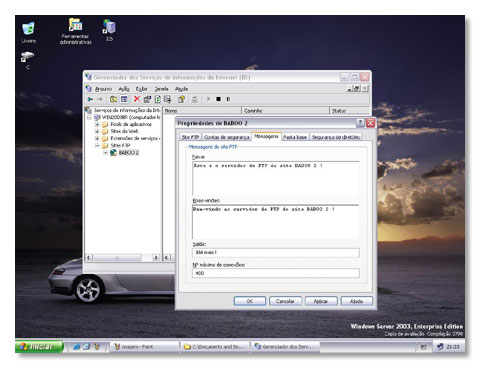The width and height of the screenshot is (480, 368).
Task: Switch to the Pasta base tab
Action: point(295,137)
